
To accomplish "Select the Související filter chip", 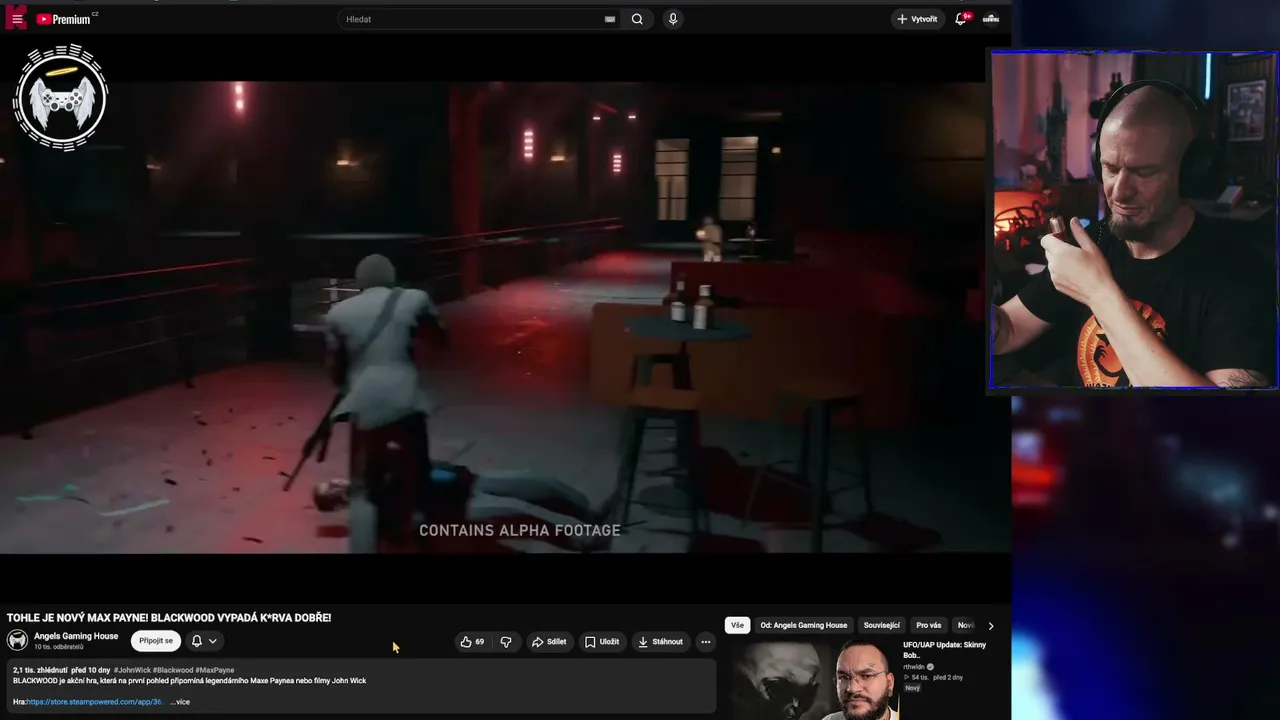I will pyautogui.click(x=882, y=625).
